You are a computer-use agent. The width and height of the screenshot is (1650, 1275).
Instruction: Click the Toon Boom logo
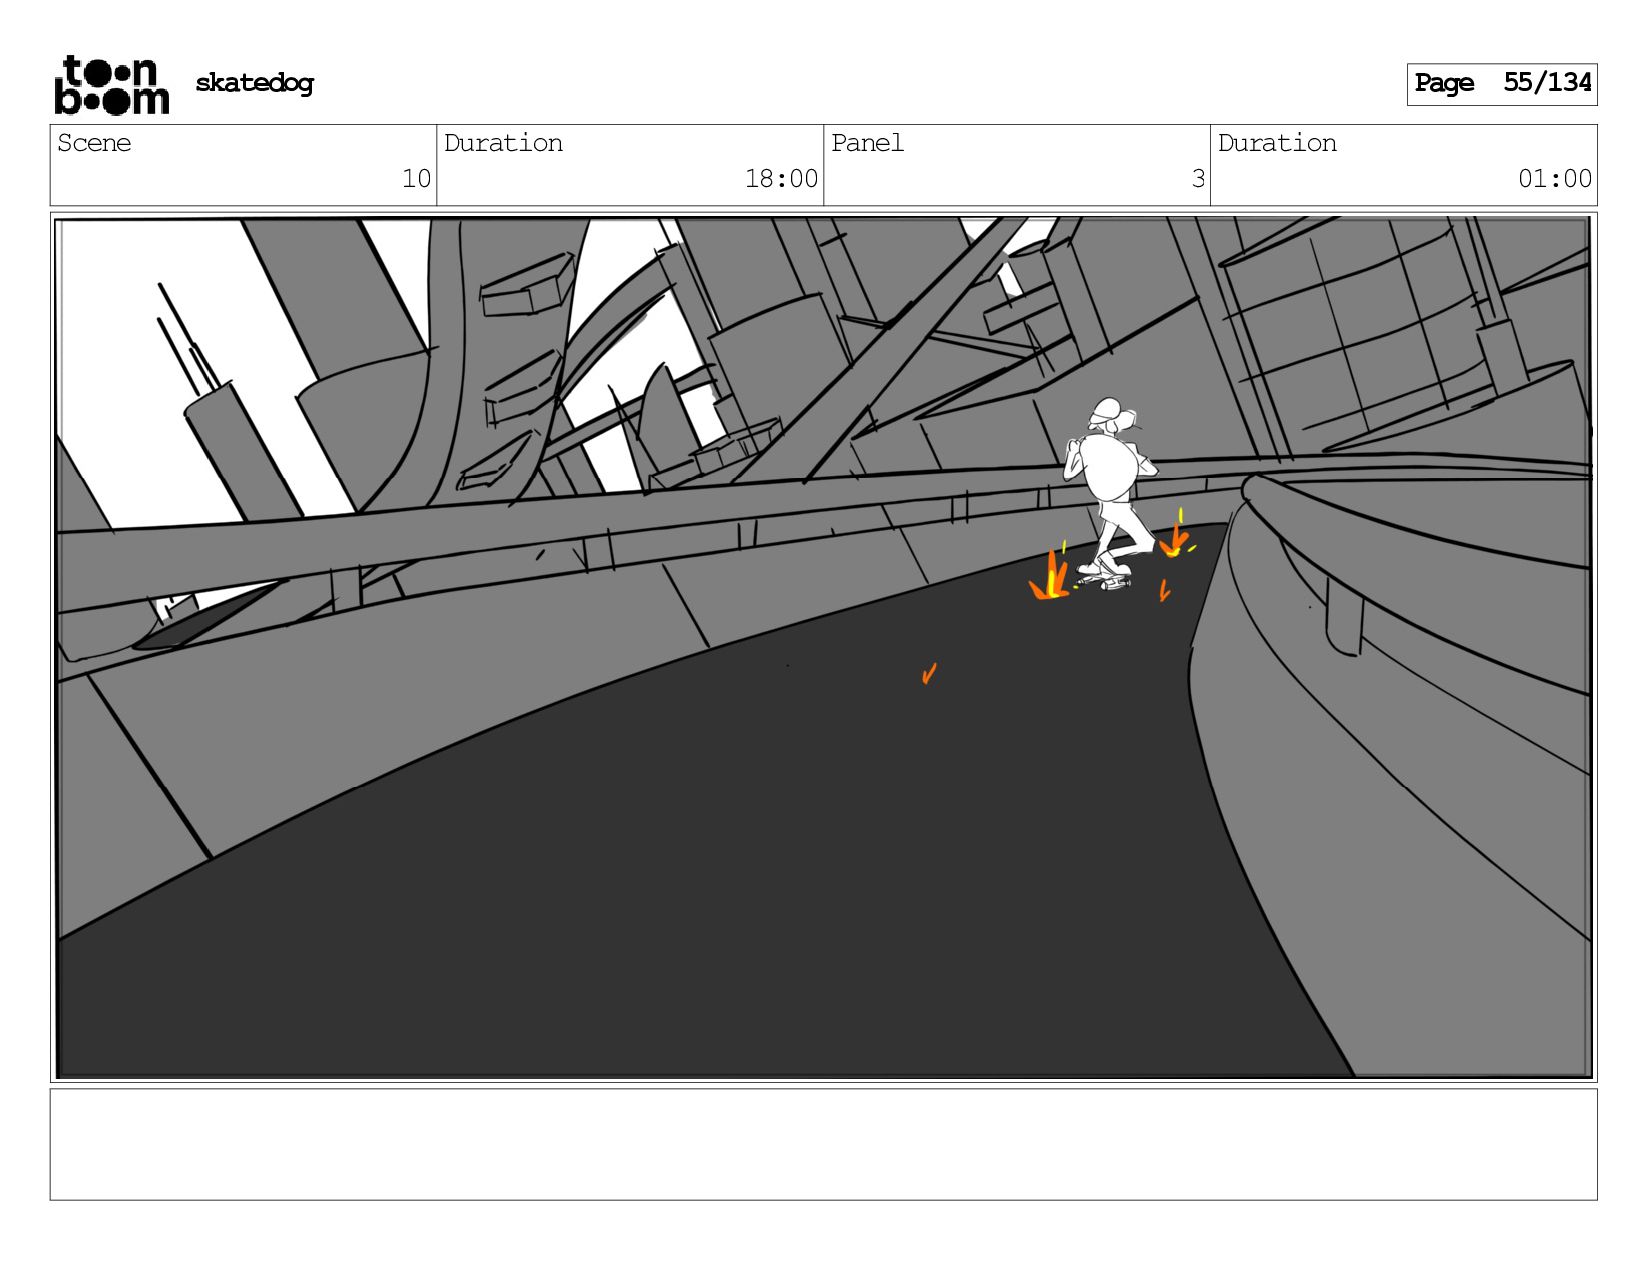tap(111, 85)
